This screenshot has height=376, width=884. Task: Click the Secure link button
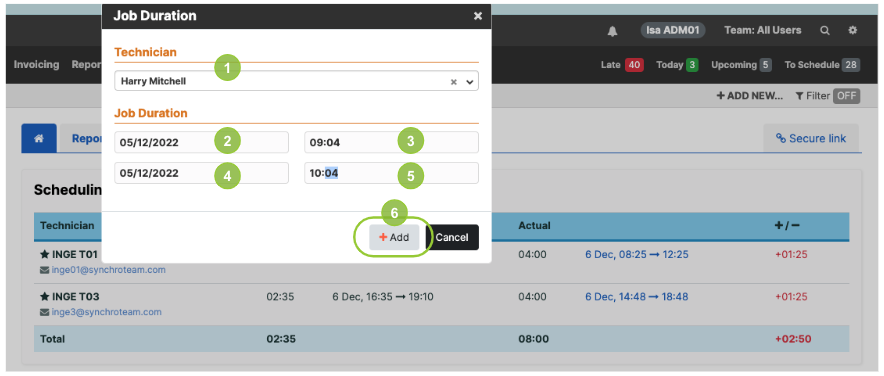[x=811, y=138]
